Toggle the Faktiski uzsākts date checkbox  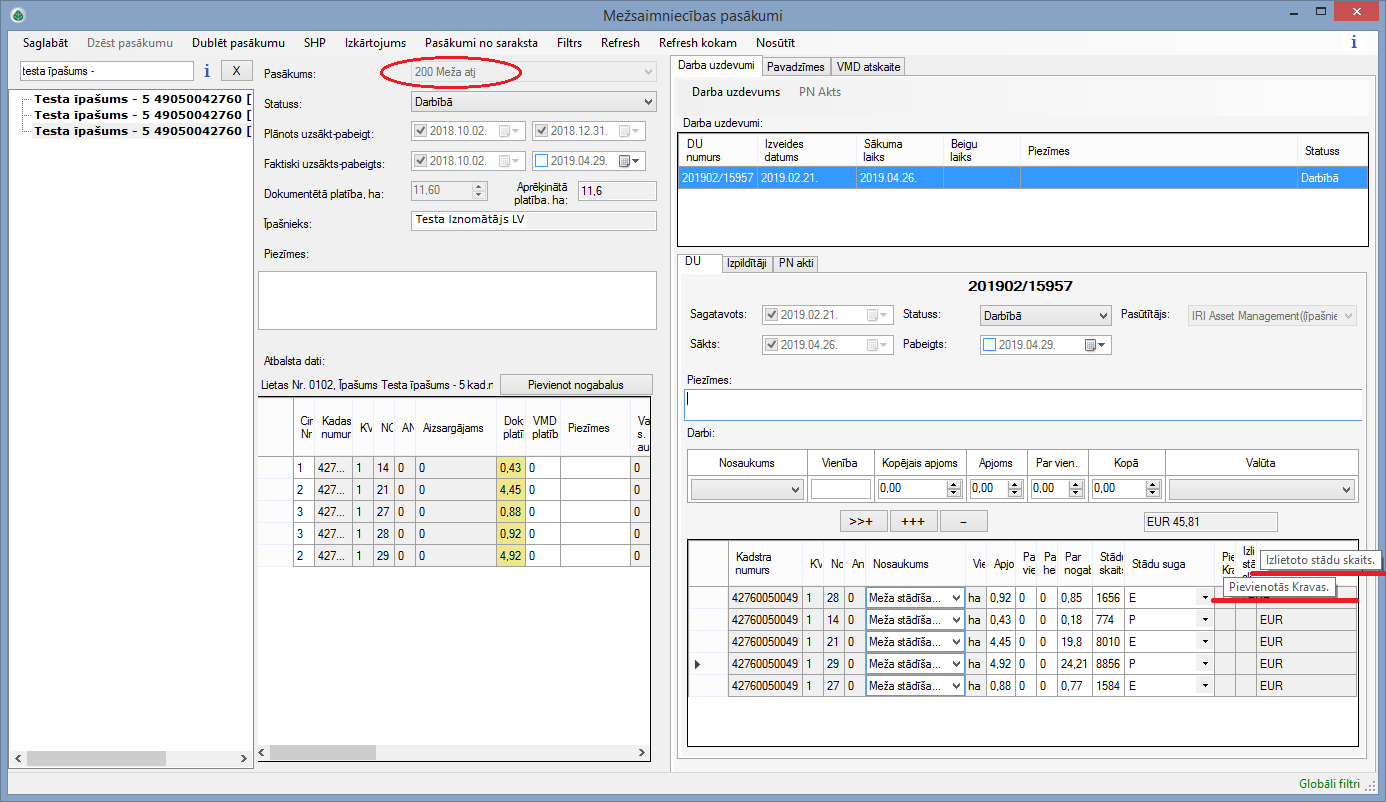pyautogui.click(x=420, y=161)
